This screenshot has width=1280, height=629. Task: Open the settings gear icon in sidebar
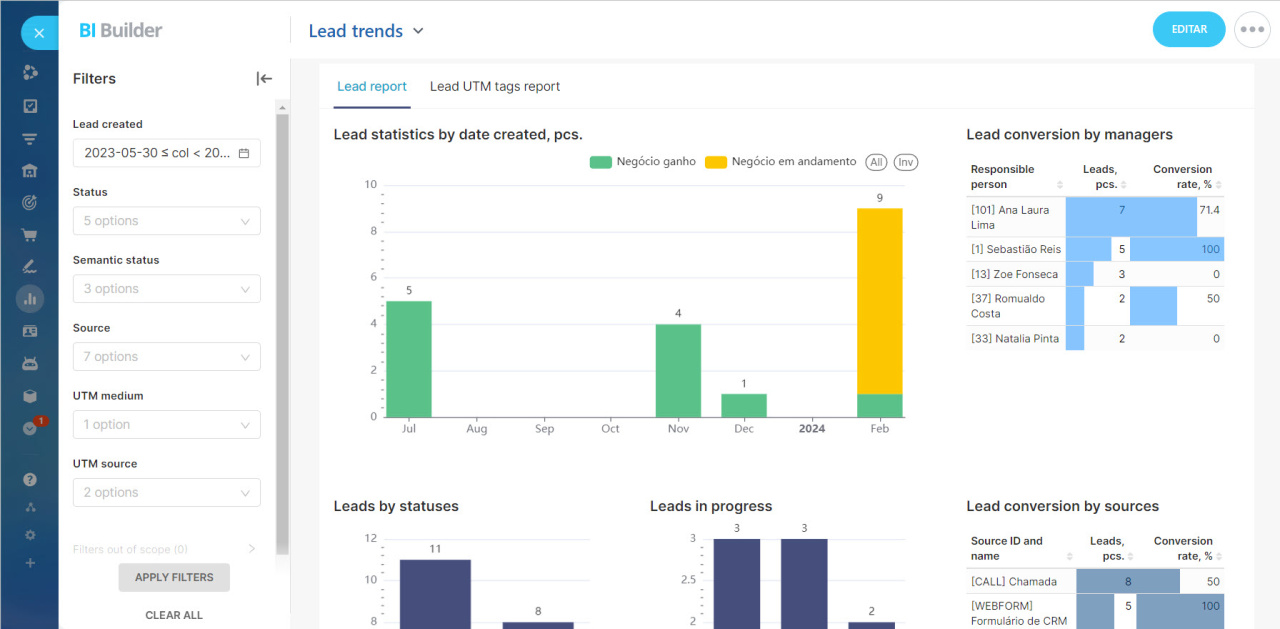(30, 535)
